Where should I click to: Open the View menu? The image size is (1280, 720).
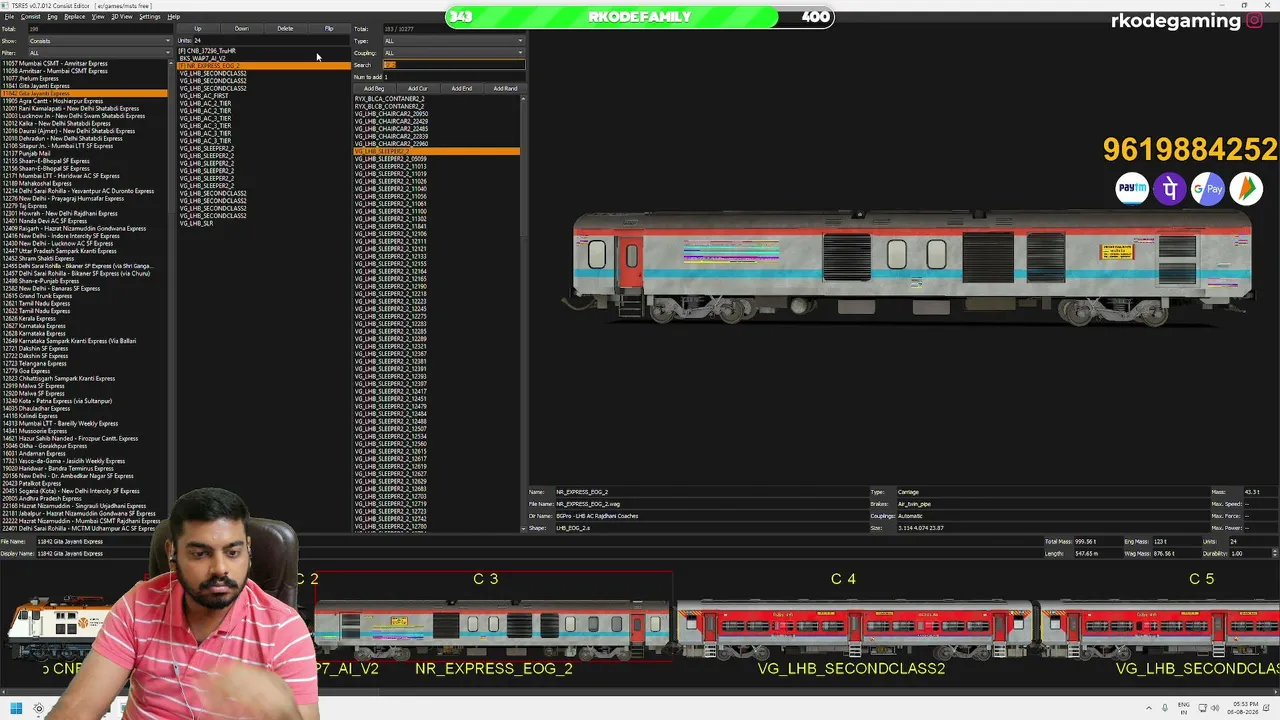click(98, 17)
